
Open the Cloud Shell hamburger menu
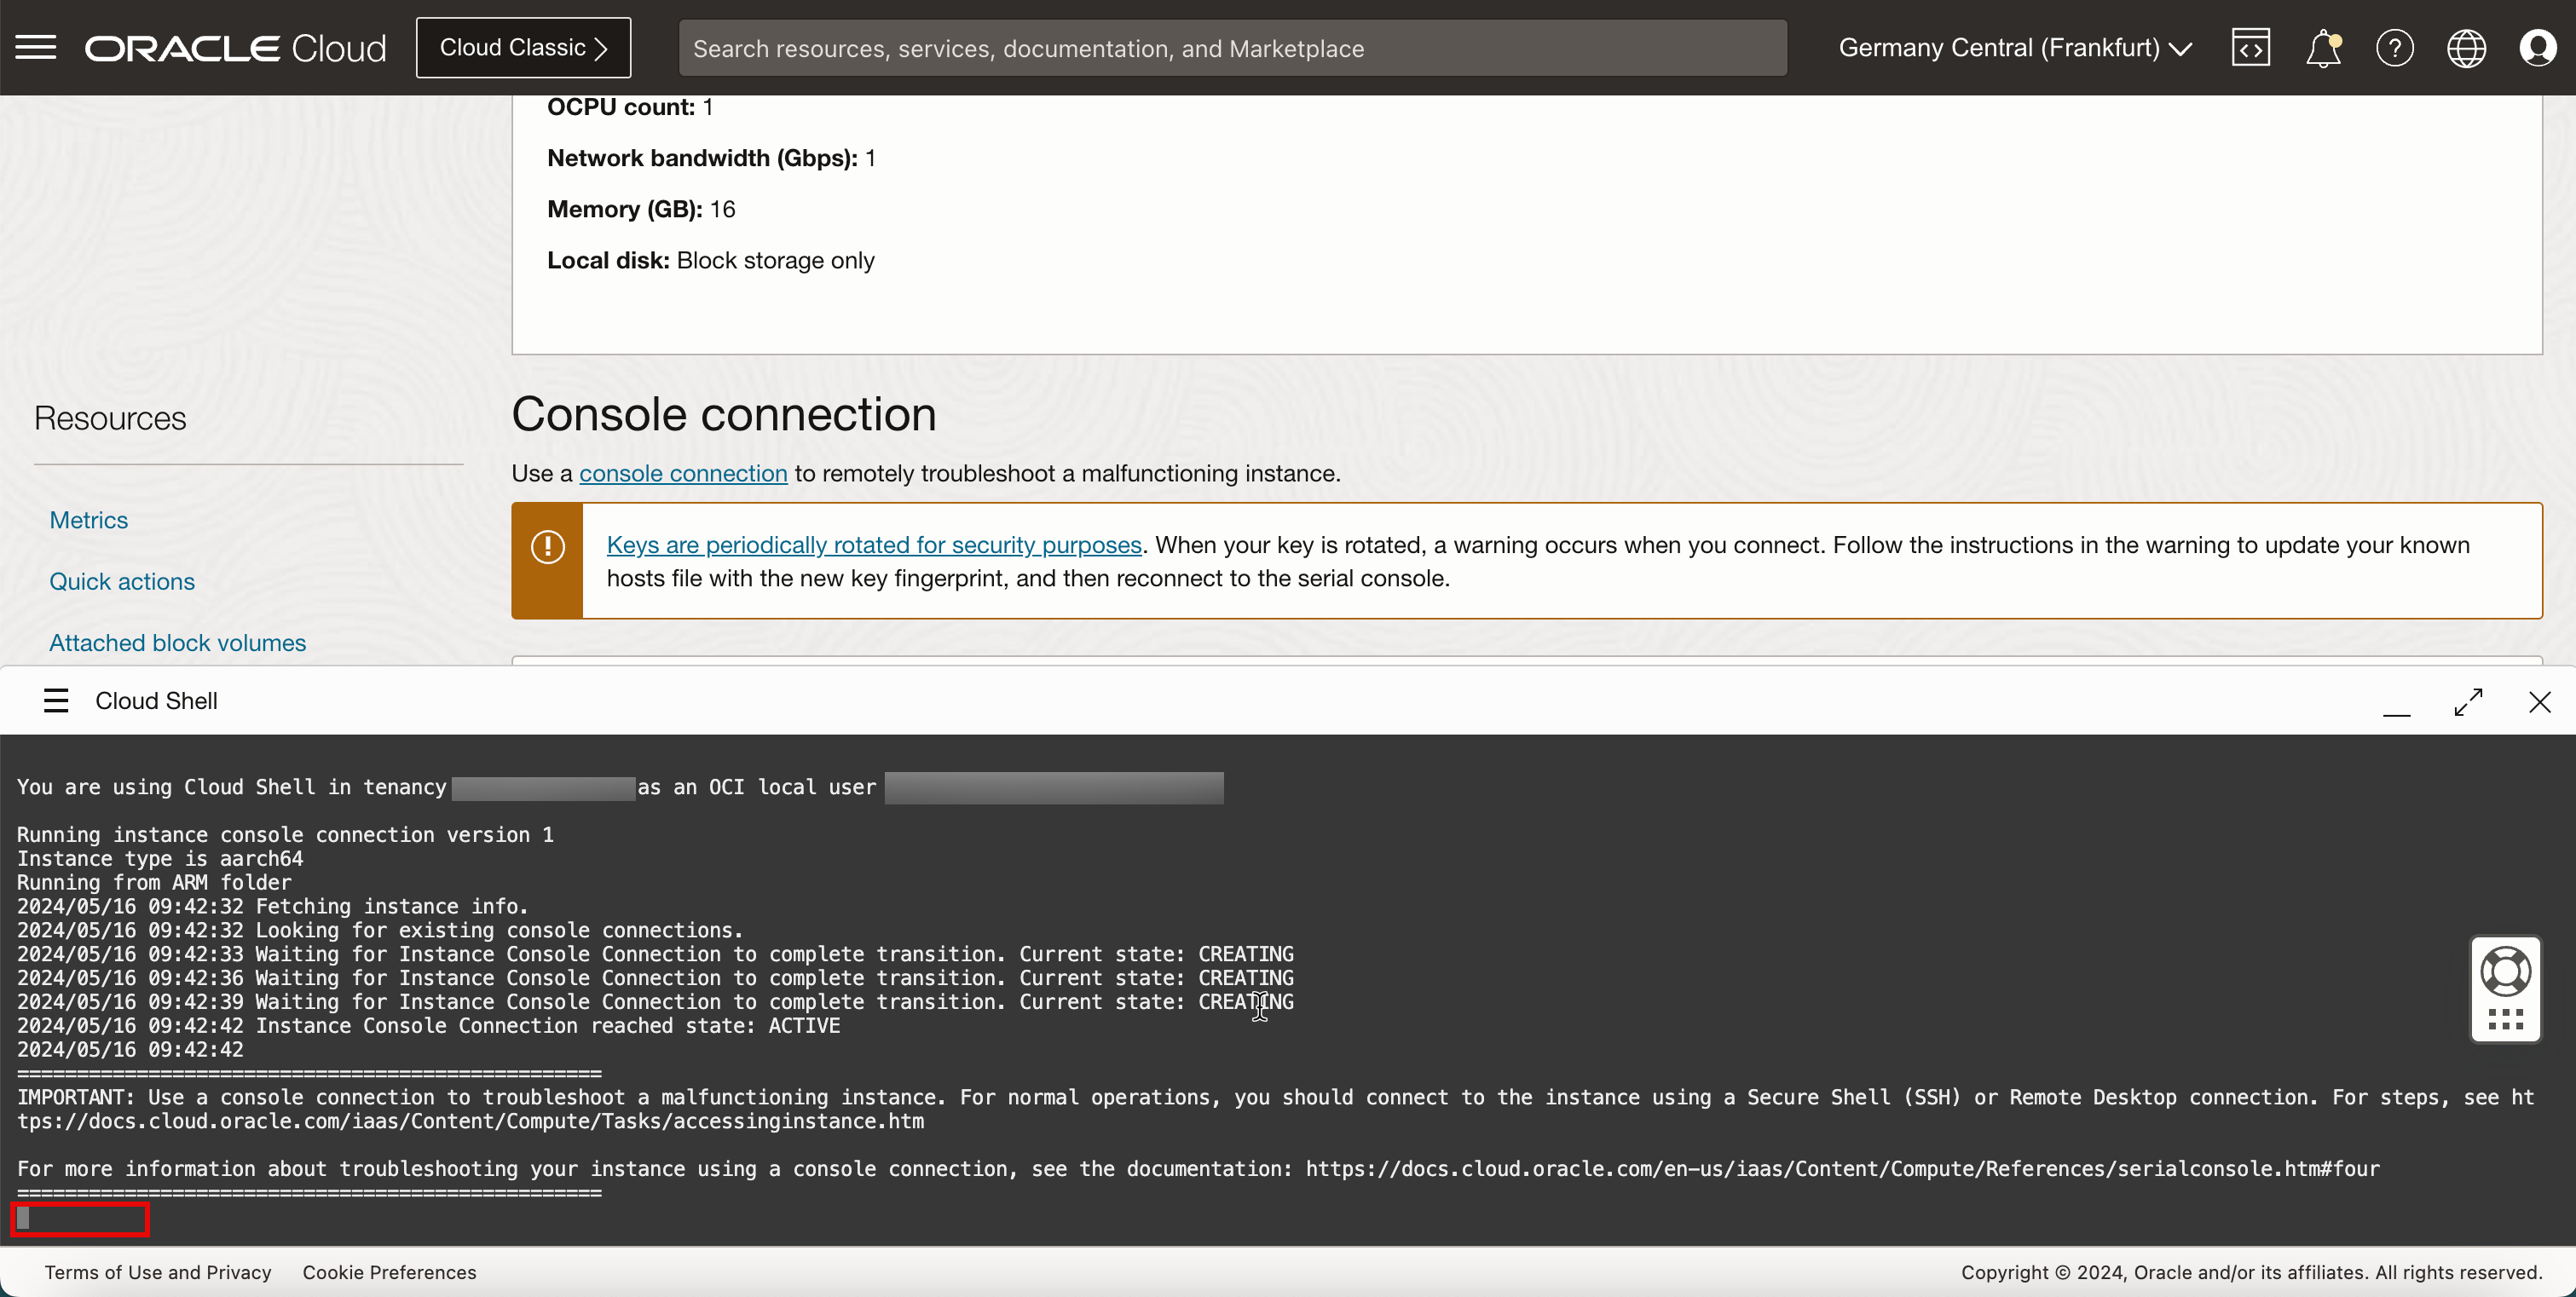click(56, 701)
